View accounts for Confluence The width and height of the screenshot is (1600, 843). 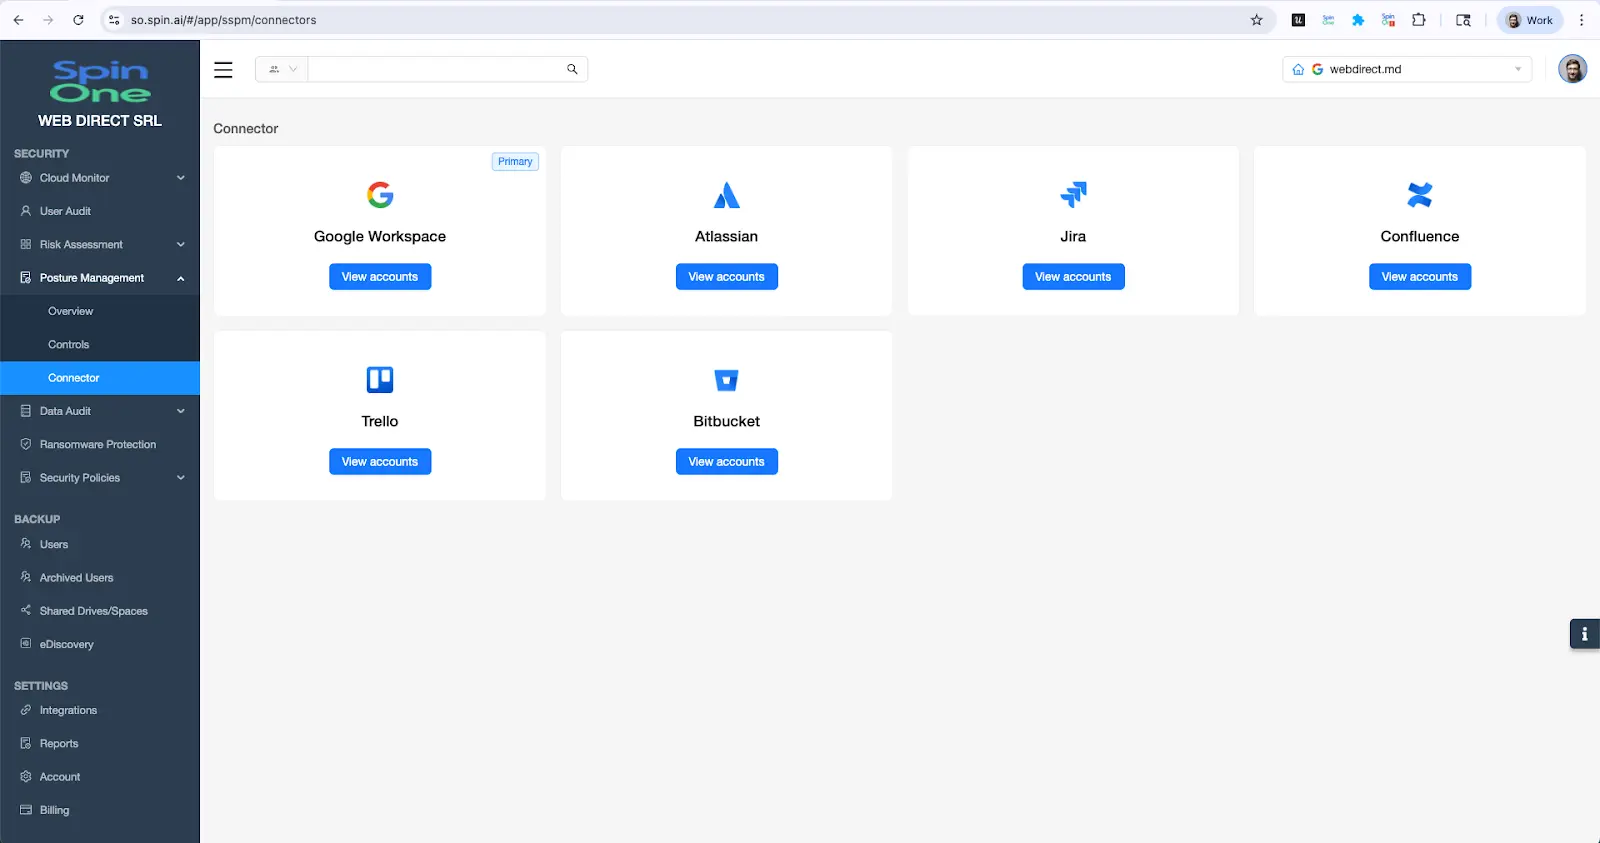pos(1420,277)
